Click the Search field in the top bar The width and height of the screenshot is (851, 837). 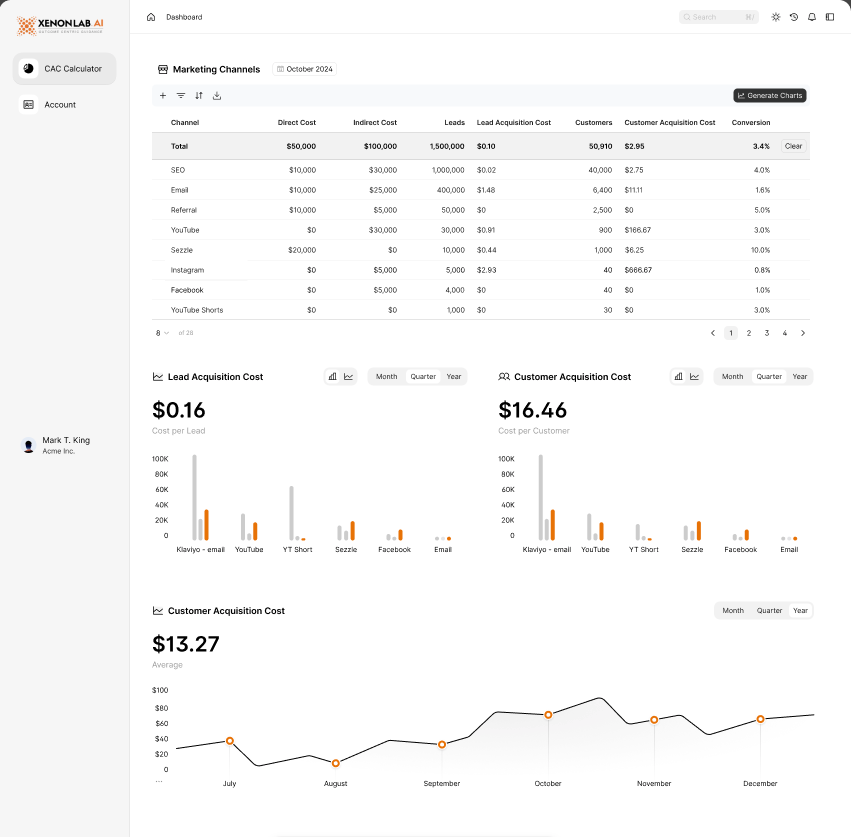[x=718, y=17]
